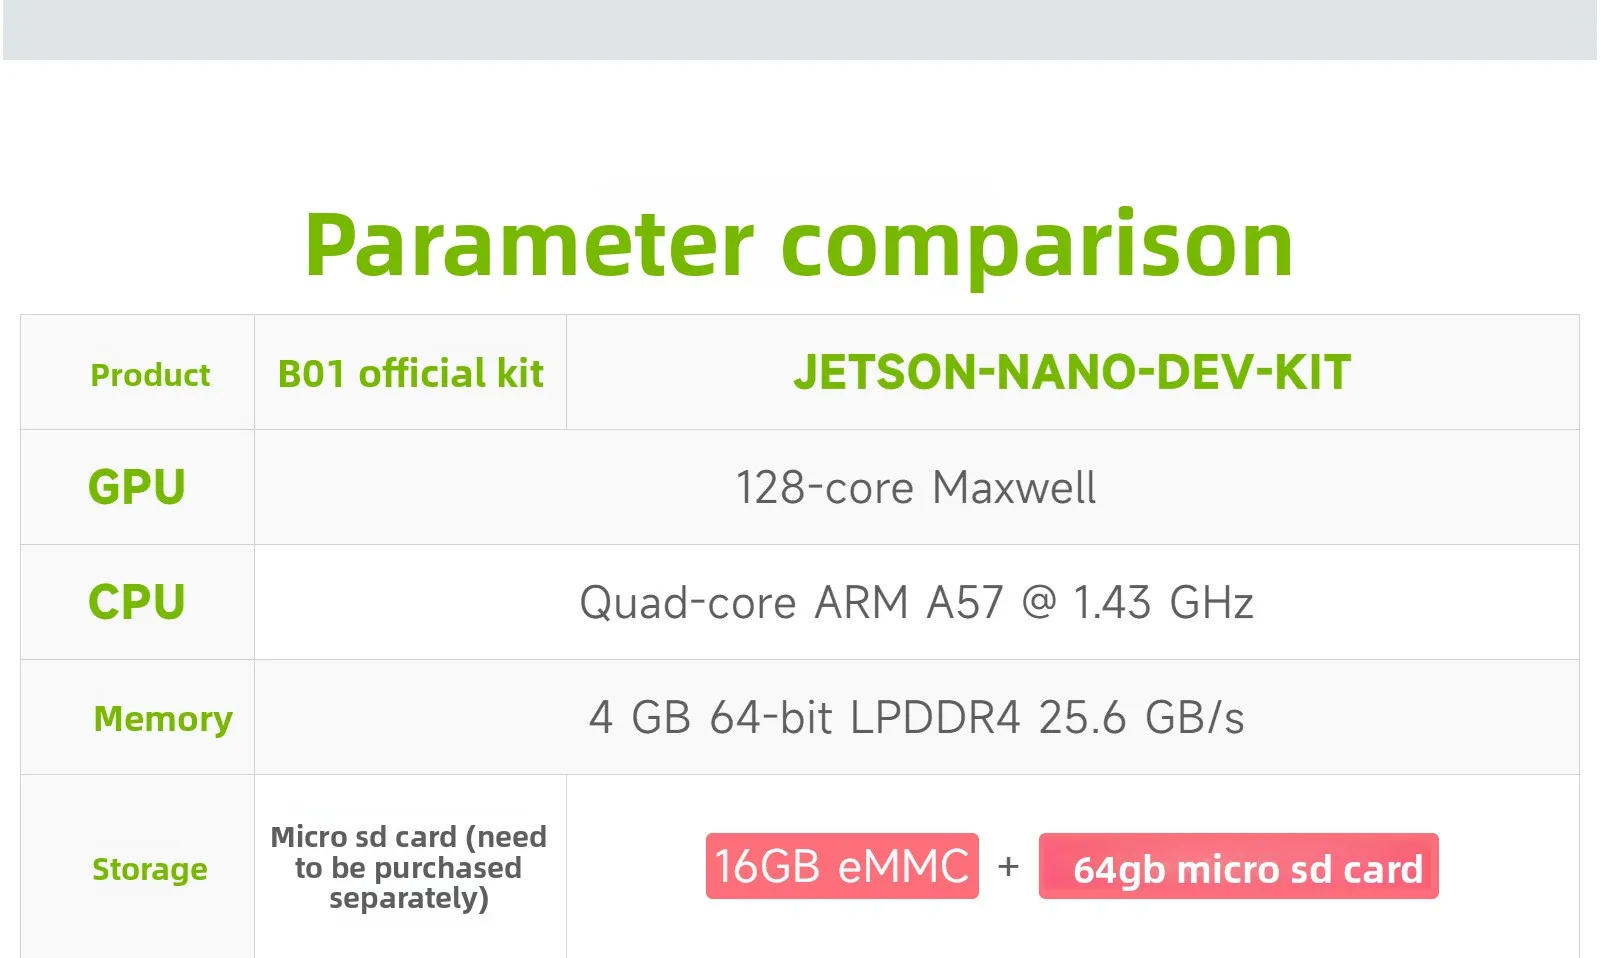This screenshot has width=1600, height=958.
Task: Click the 16GB eMMC red badge
Action: pos(842,866)
